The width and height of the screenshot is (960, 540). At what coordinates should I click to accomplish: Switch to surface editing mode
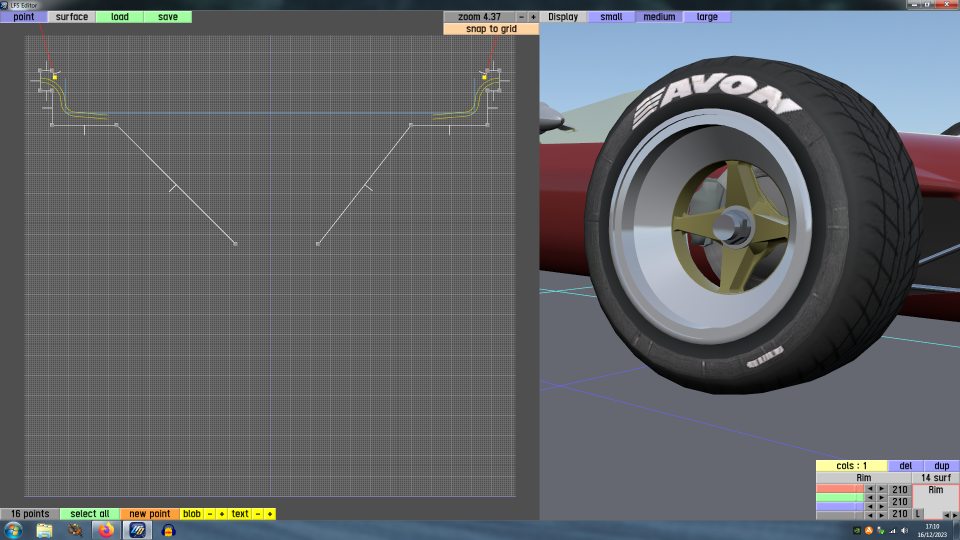[x=72, y=17]
